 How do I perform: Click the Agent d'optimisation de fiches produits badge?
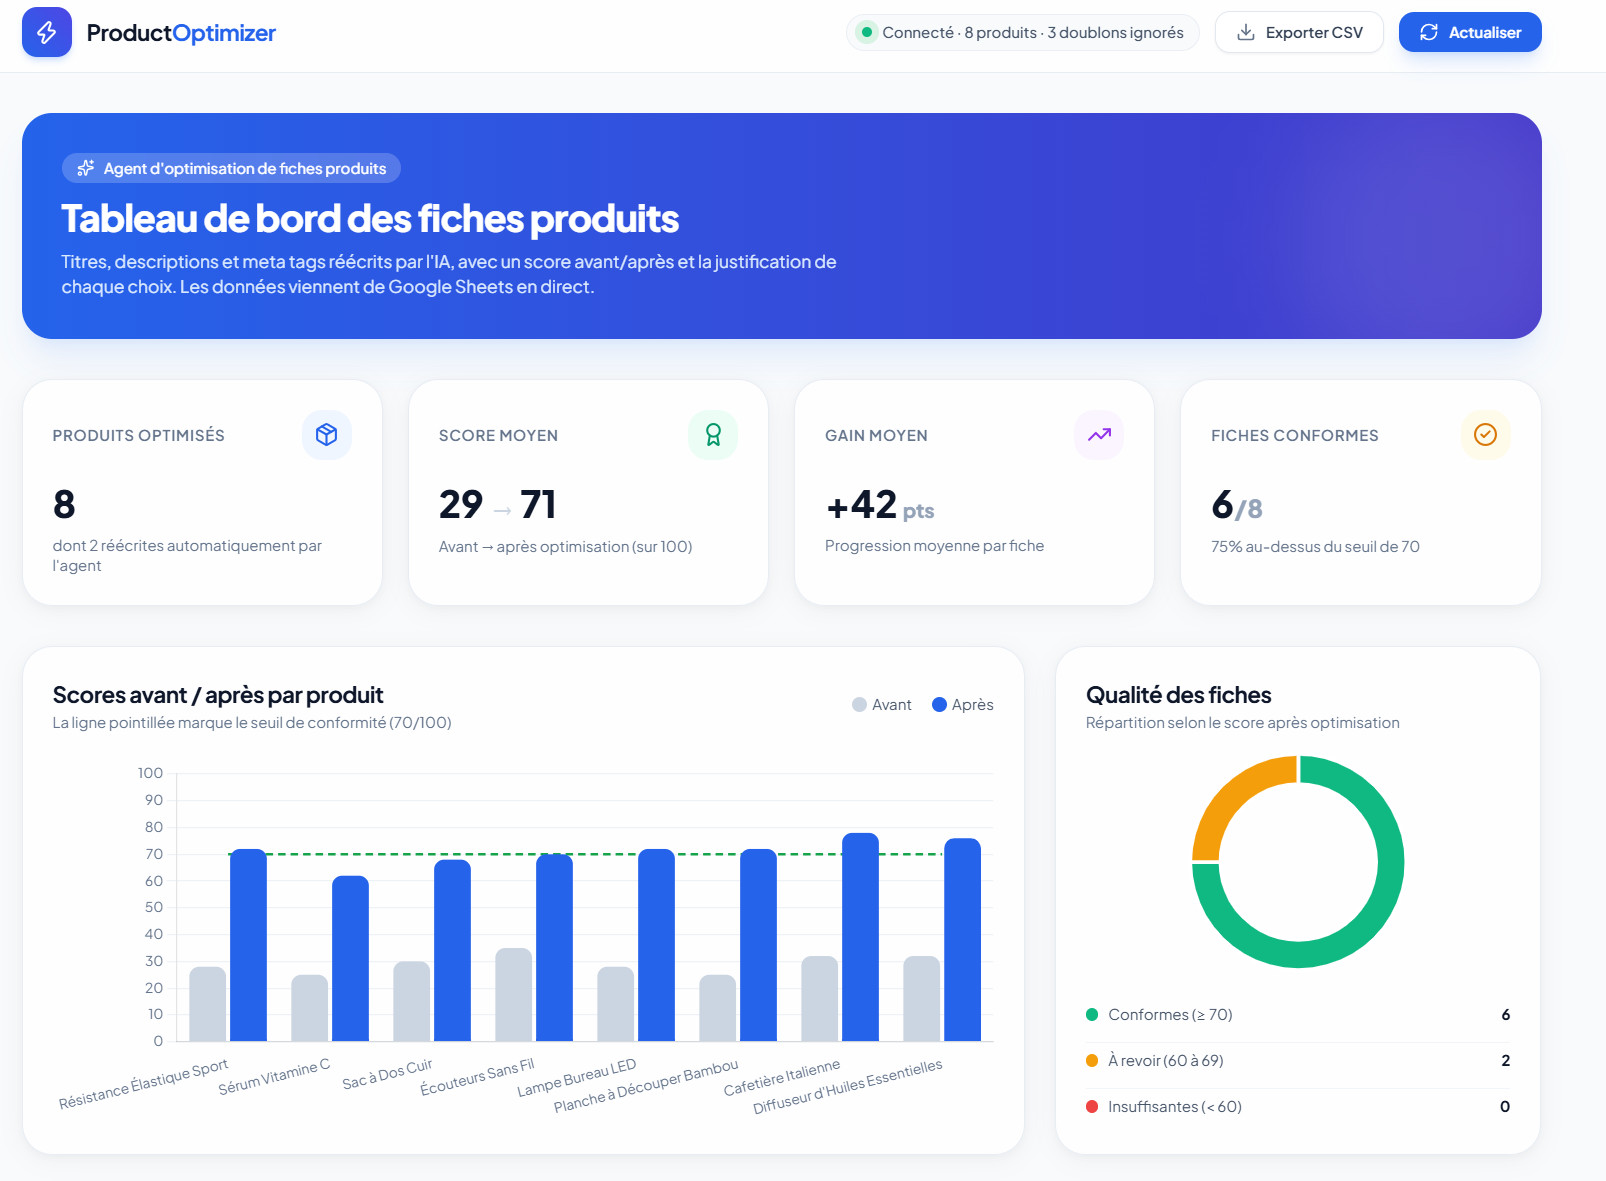click(x=231, y=168)
